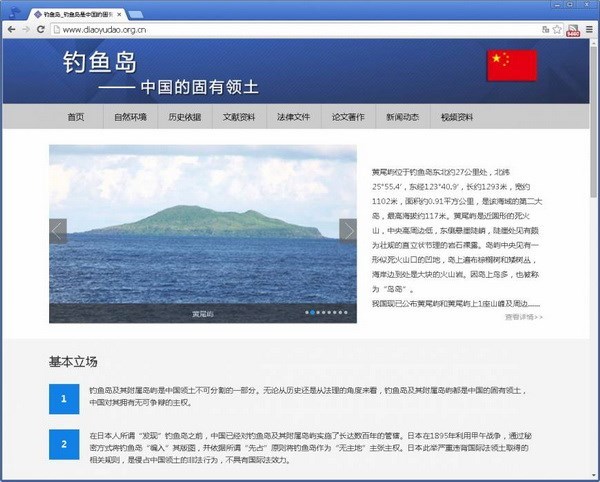Show next slide with right carousel arrow
The height and width of the screenshot is (482, 600).
tap(347, 231)
